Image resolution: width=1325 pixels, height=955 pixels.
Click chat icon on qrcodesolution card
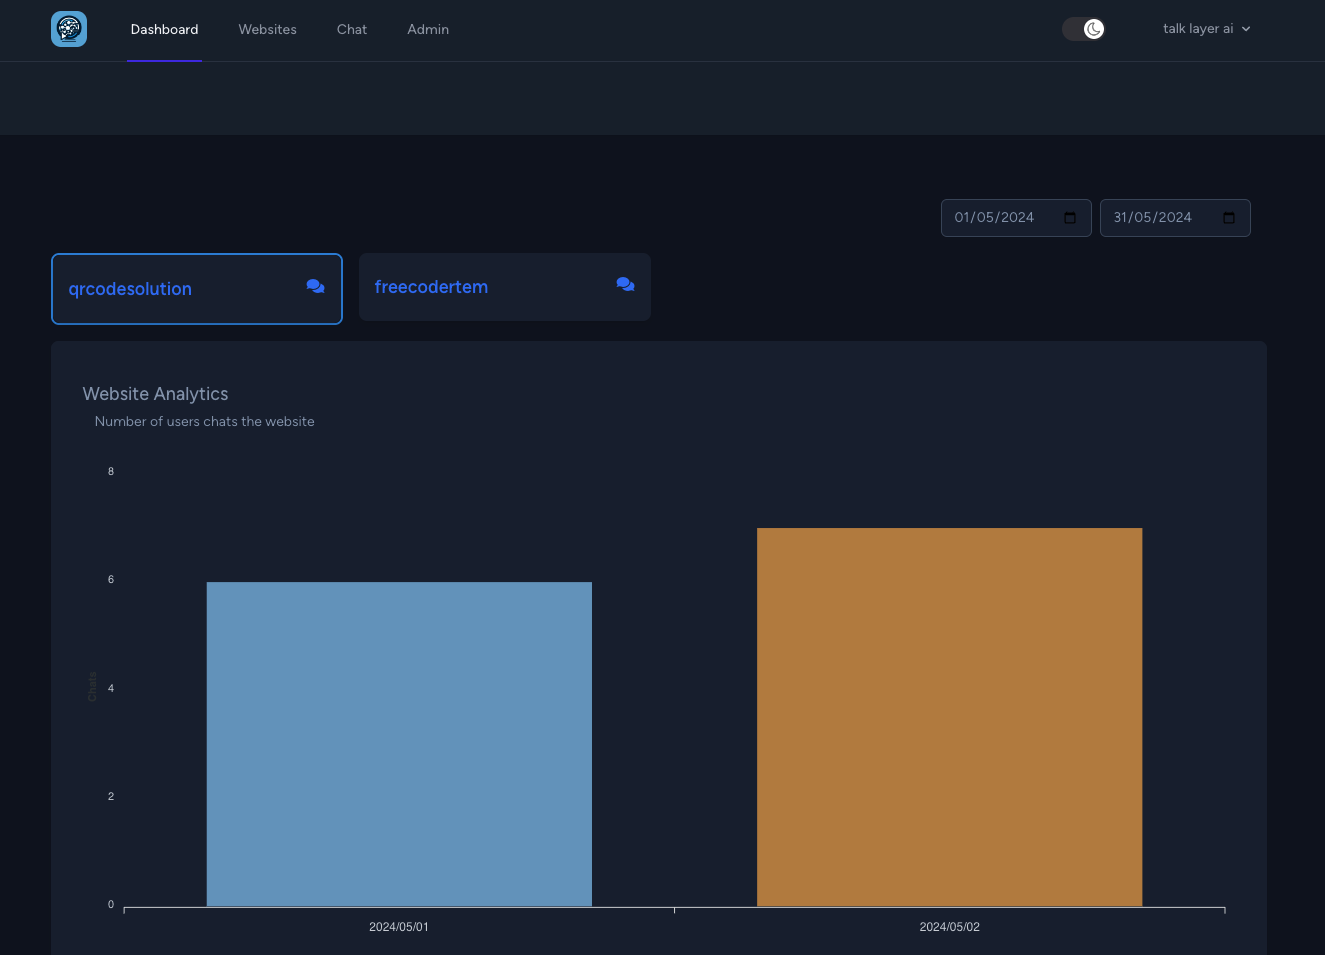point(315,286)
